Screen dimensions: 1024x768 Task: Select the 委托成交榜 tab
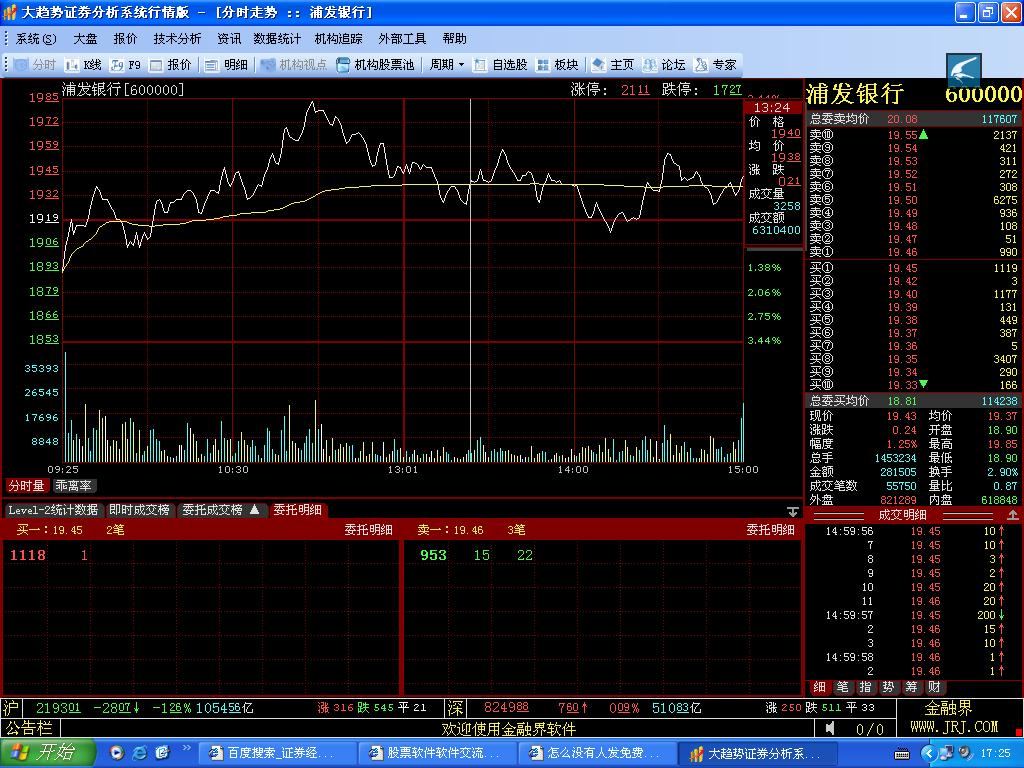point(221,510)
